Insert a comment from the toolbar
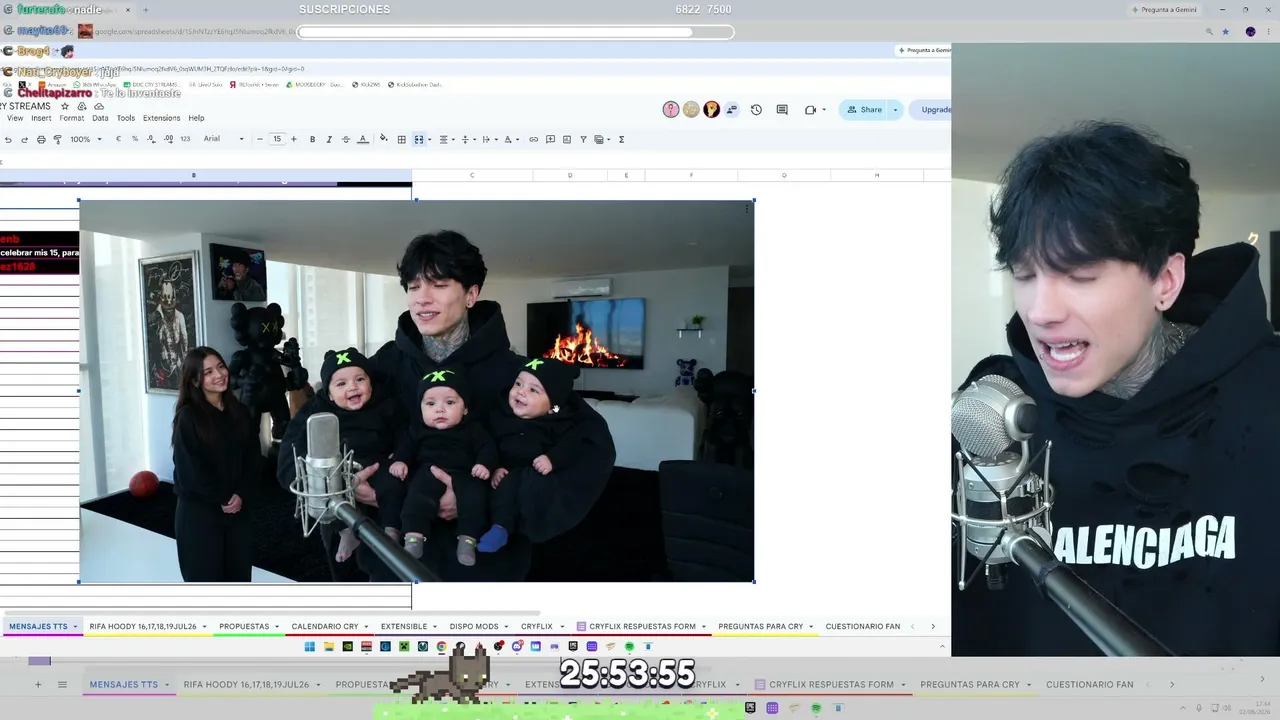Viewport: 1280px width, 720px height. pyautogui.click(x=550, y=139)
